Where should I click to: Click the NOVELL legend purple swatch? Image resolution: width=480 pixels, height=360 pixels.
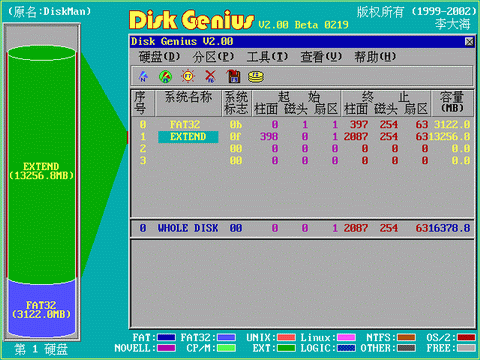[166, 348]
